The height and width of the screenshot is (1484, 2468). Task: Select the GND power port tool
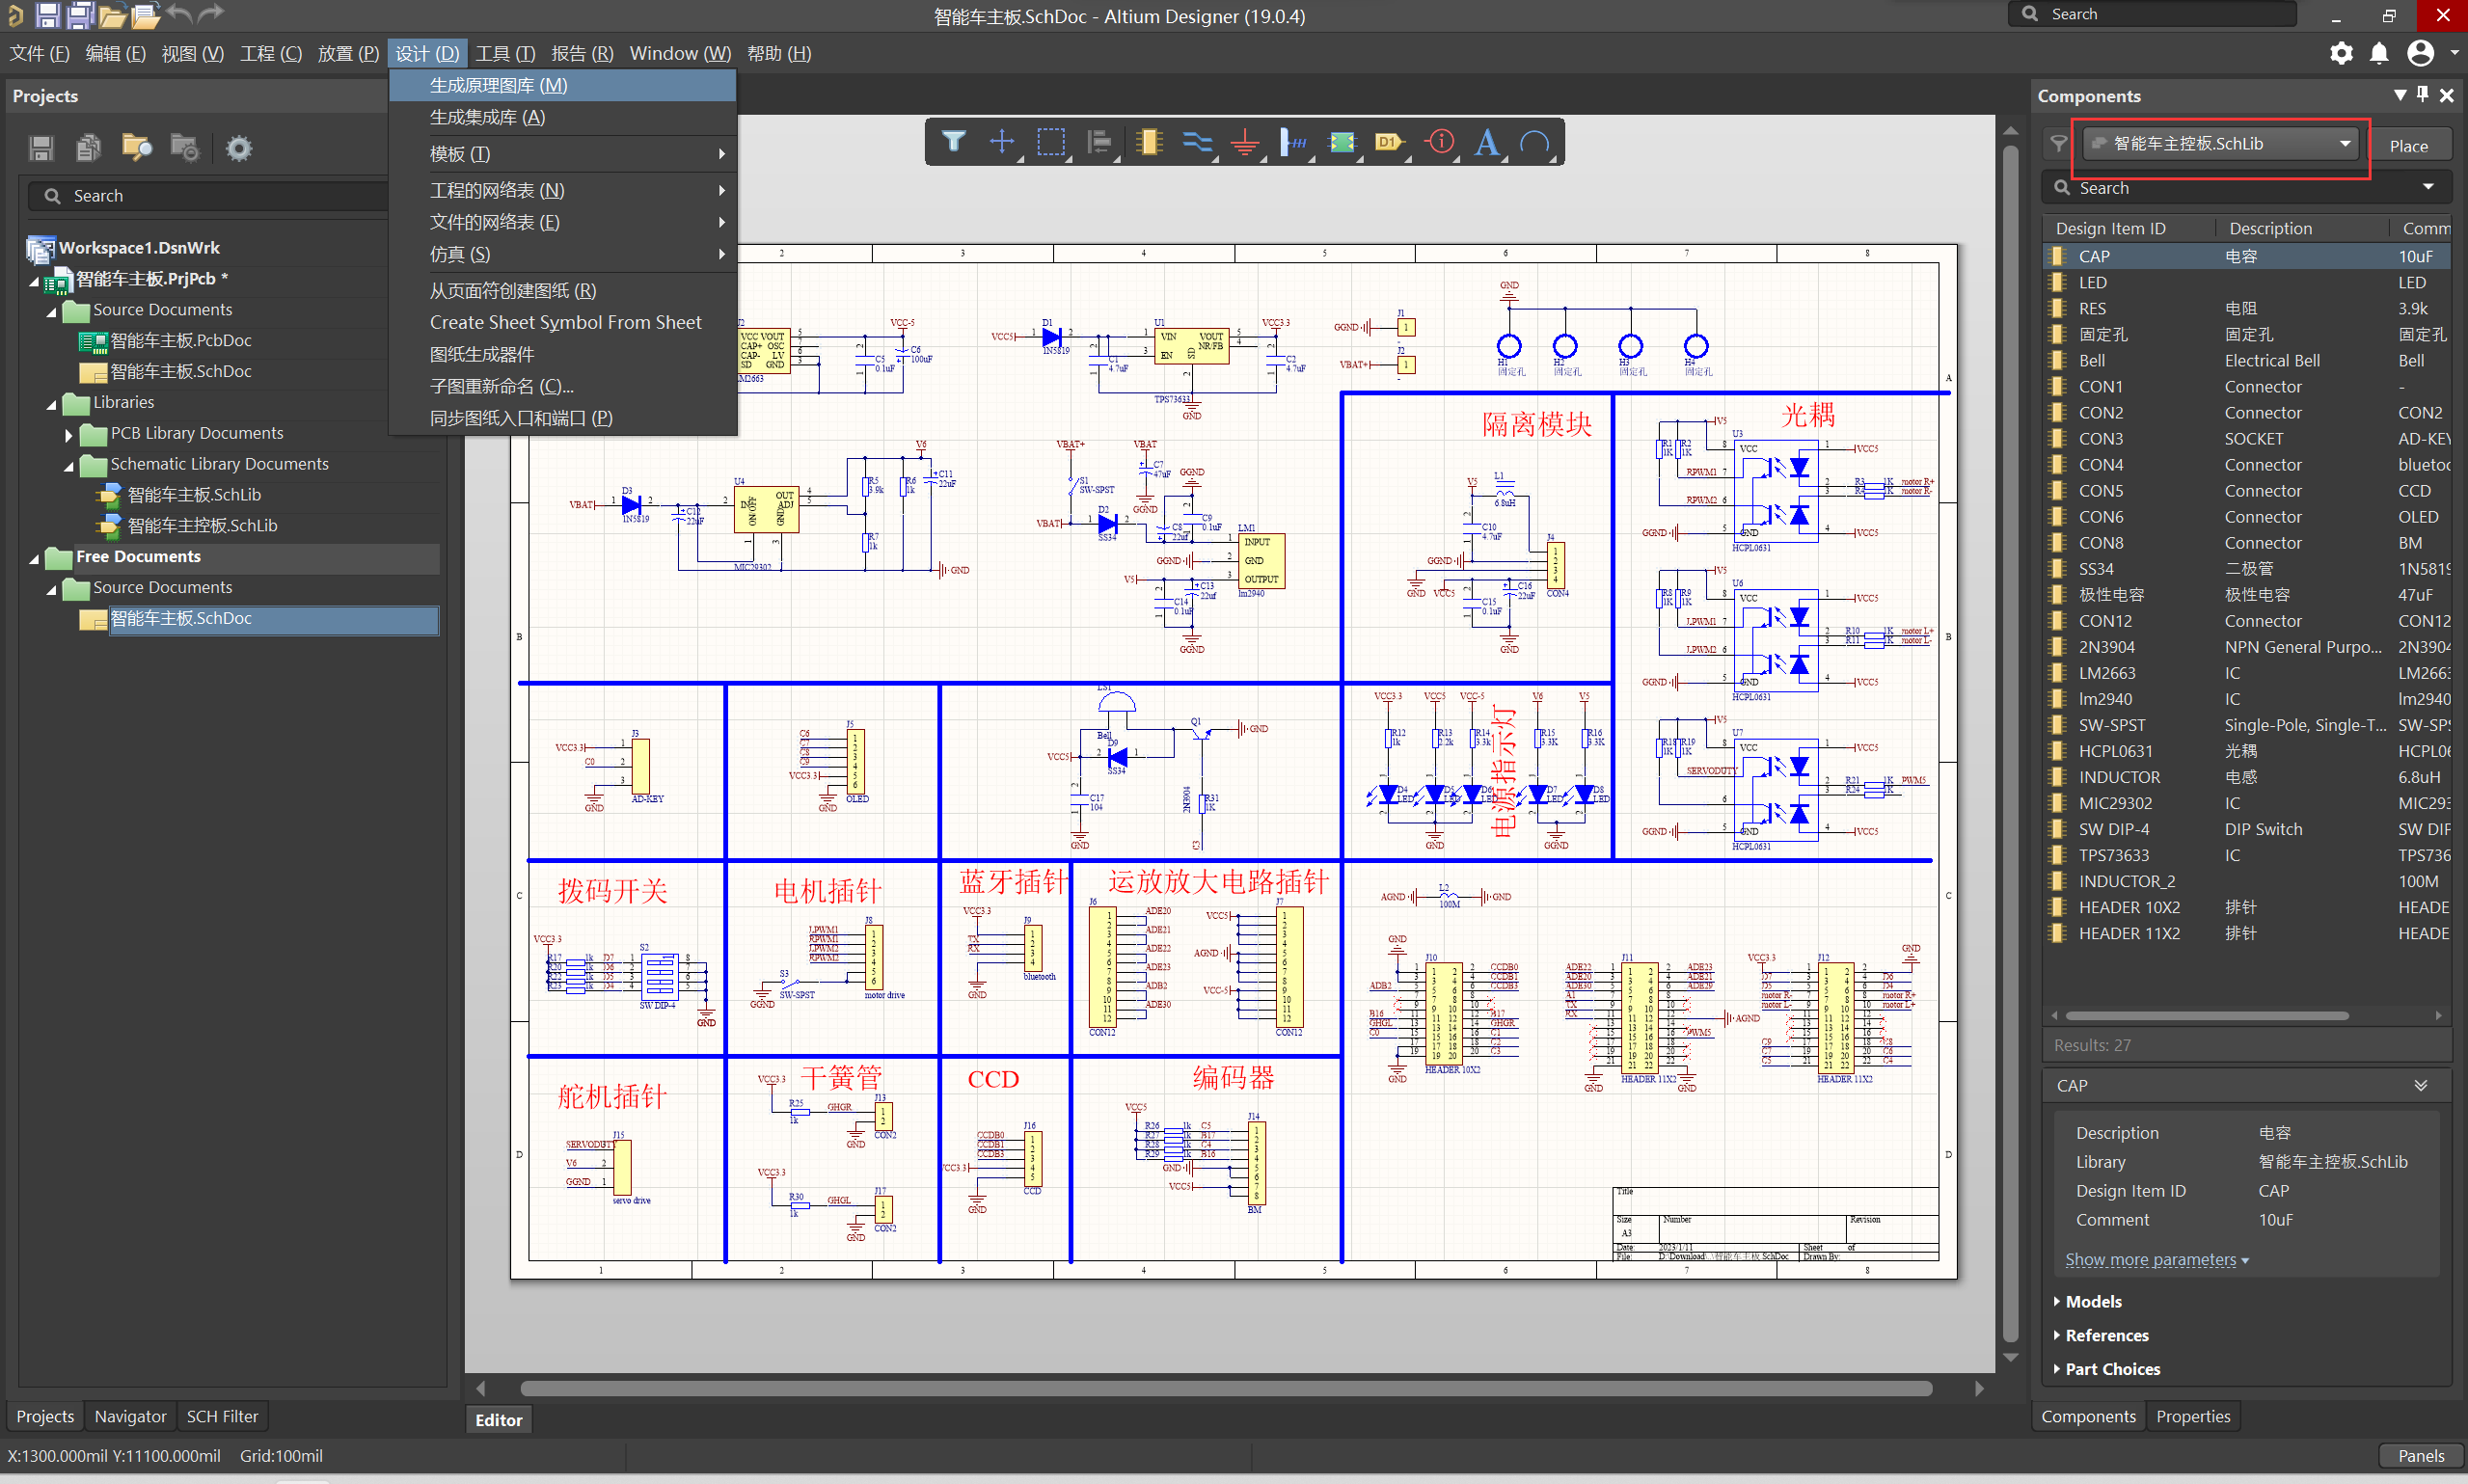1247,142
